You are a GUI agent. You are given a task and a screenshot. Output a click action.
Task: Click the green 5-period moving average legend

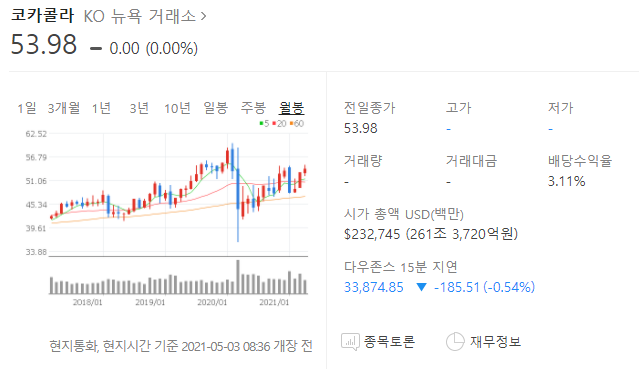click(x=264, y=124)
